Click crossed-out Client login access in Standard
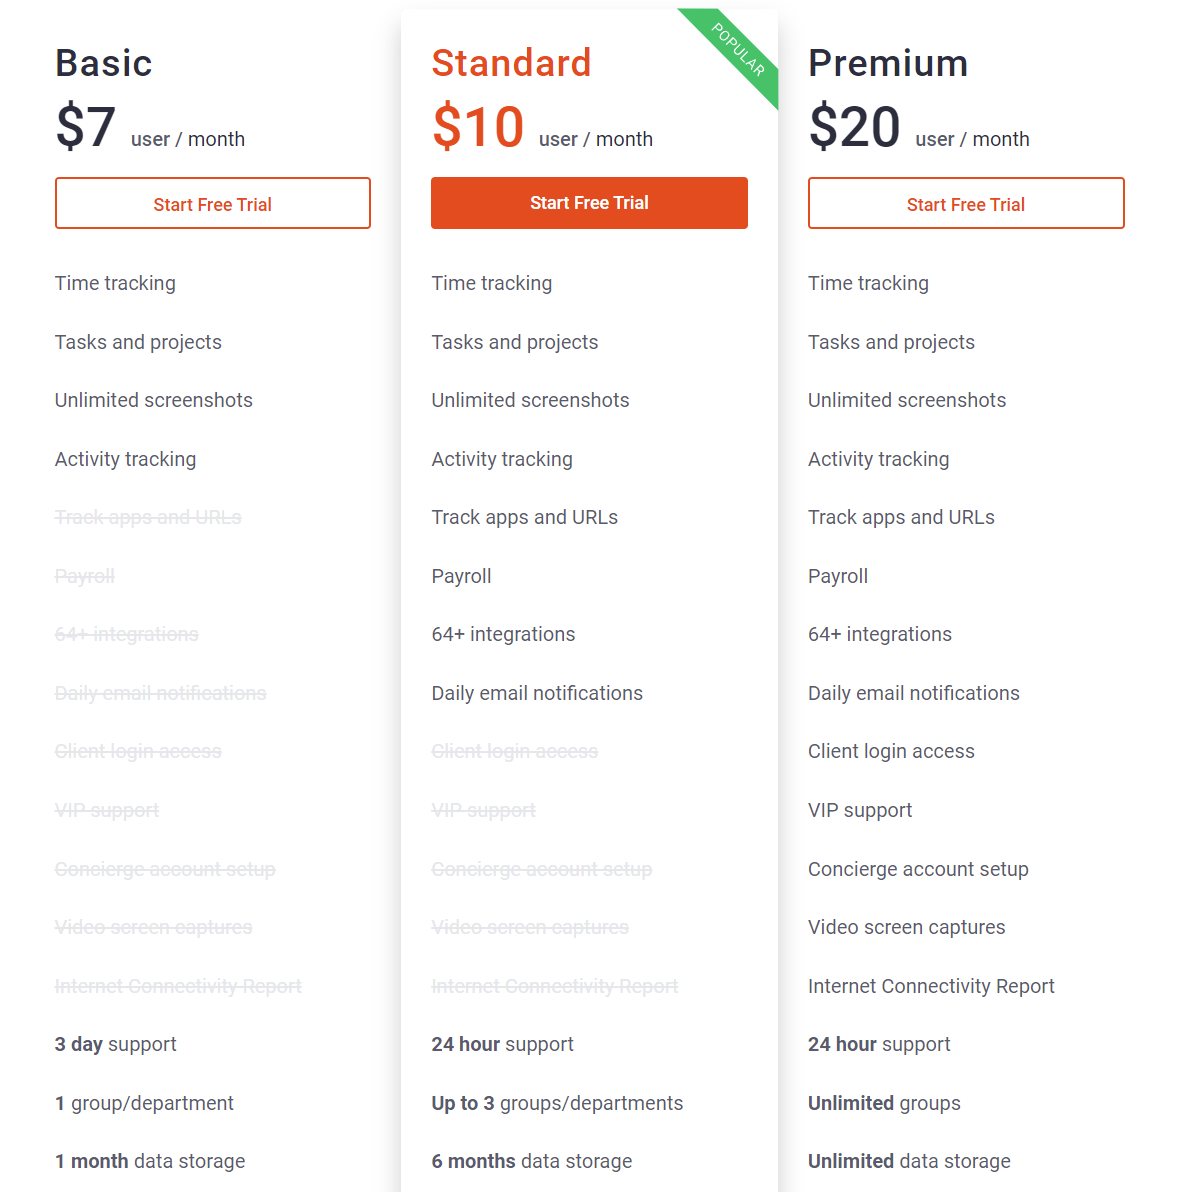 pyautogui.click(x=514, y=751)
